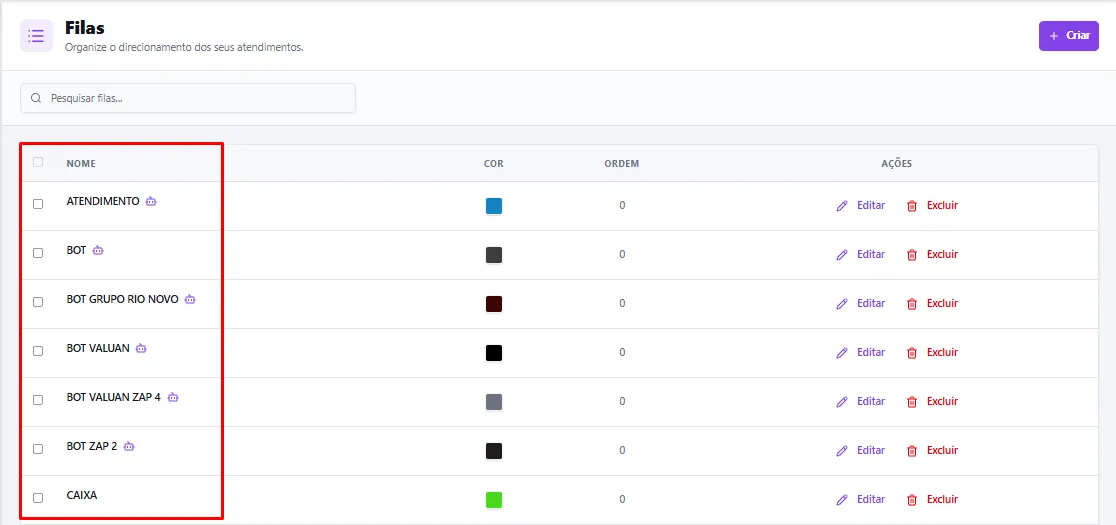Click the dark maroon BOT GRUPO RIO NOVO swatch
The width and height of the screenshot is (1116, 525).
pos(494,304)
